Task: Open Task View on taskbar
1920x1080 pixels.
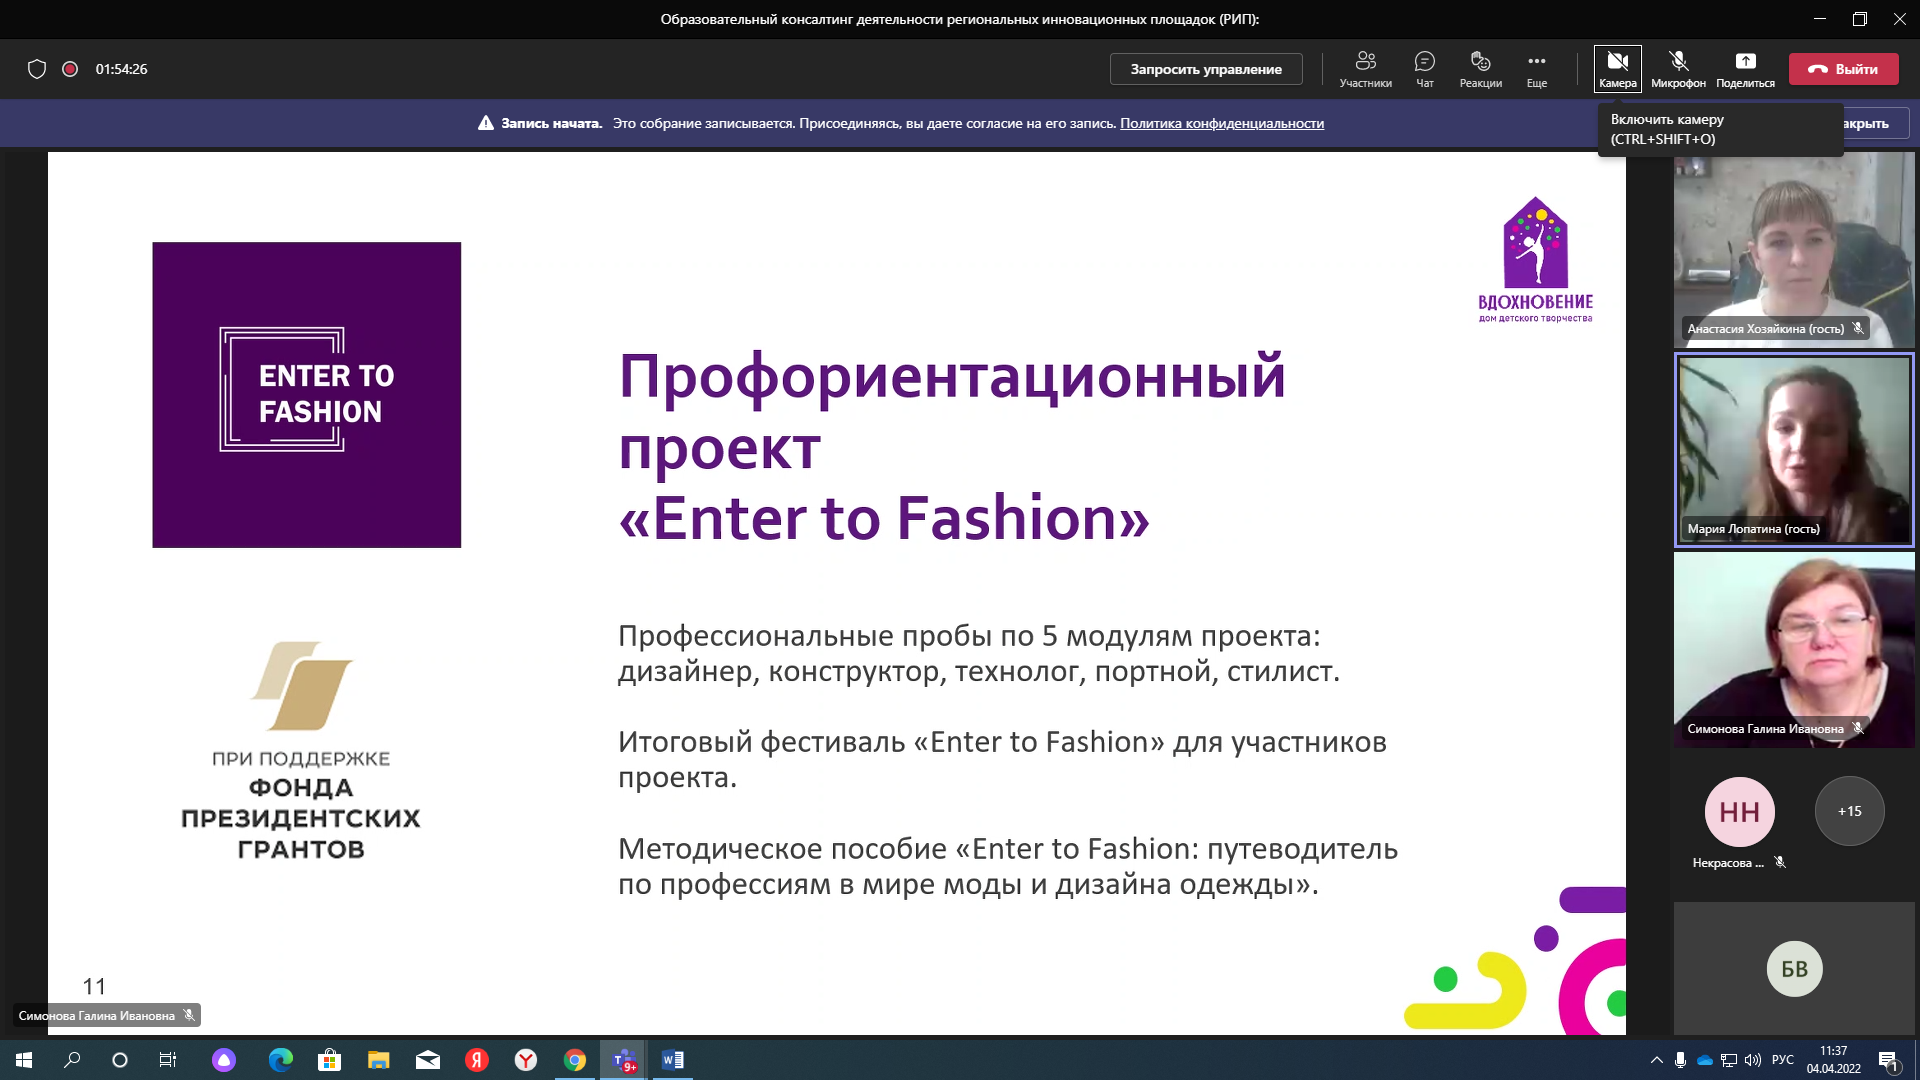Action: tap(168, 1060)
